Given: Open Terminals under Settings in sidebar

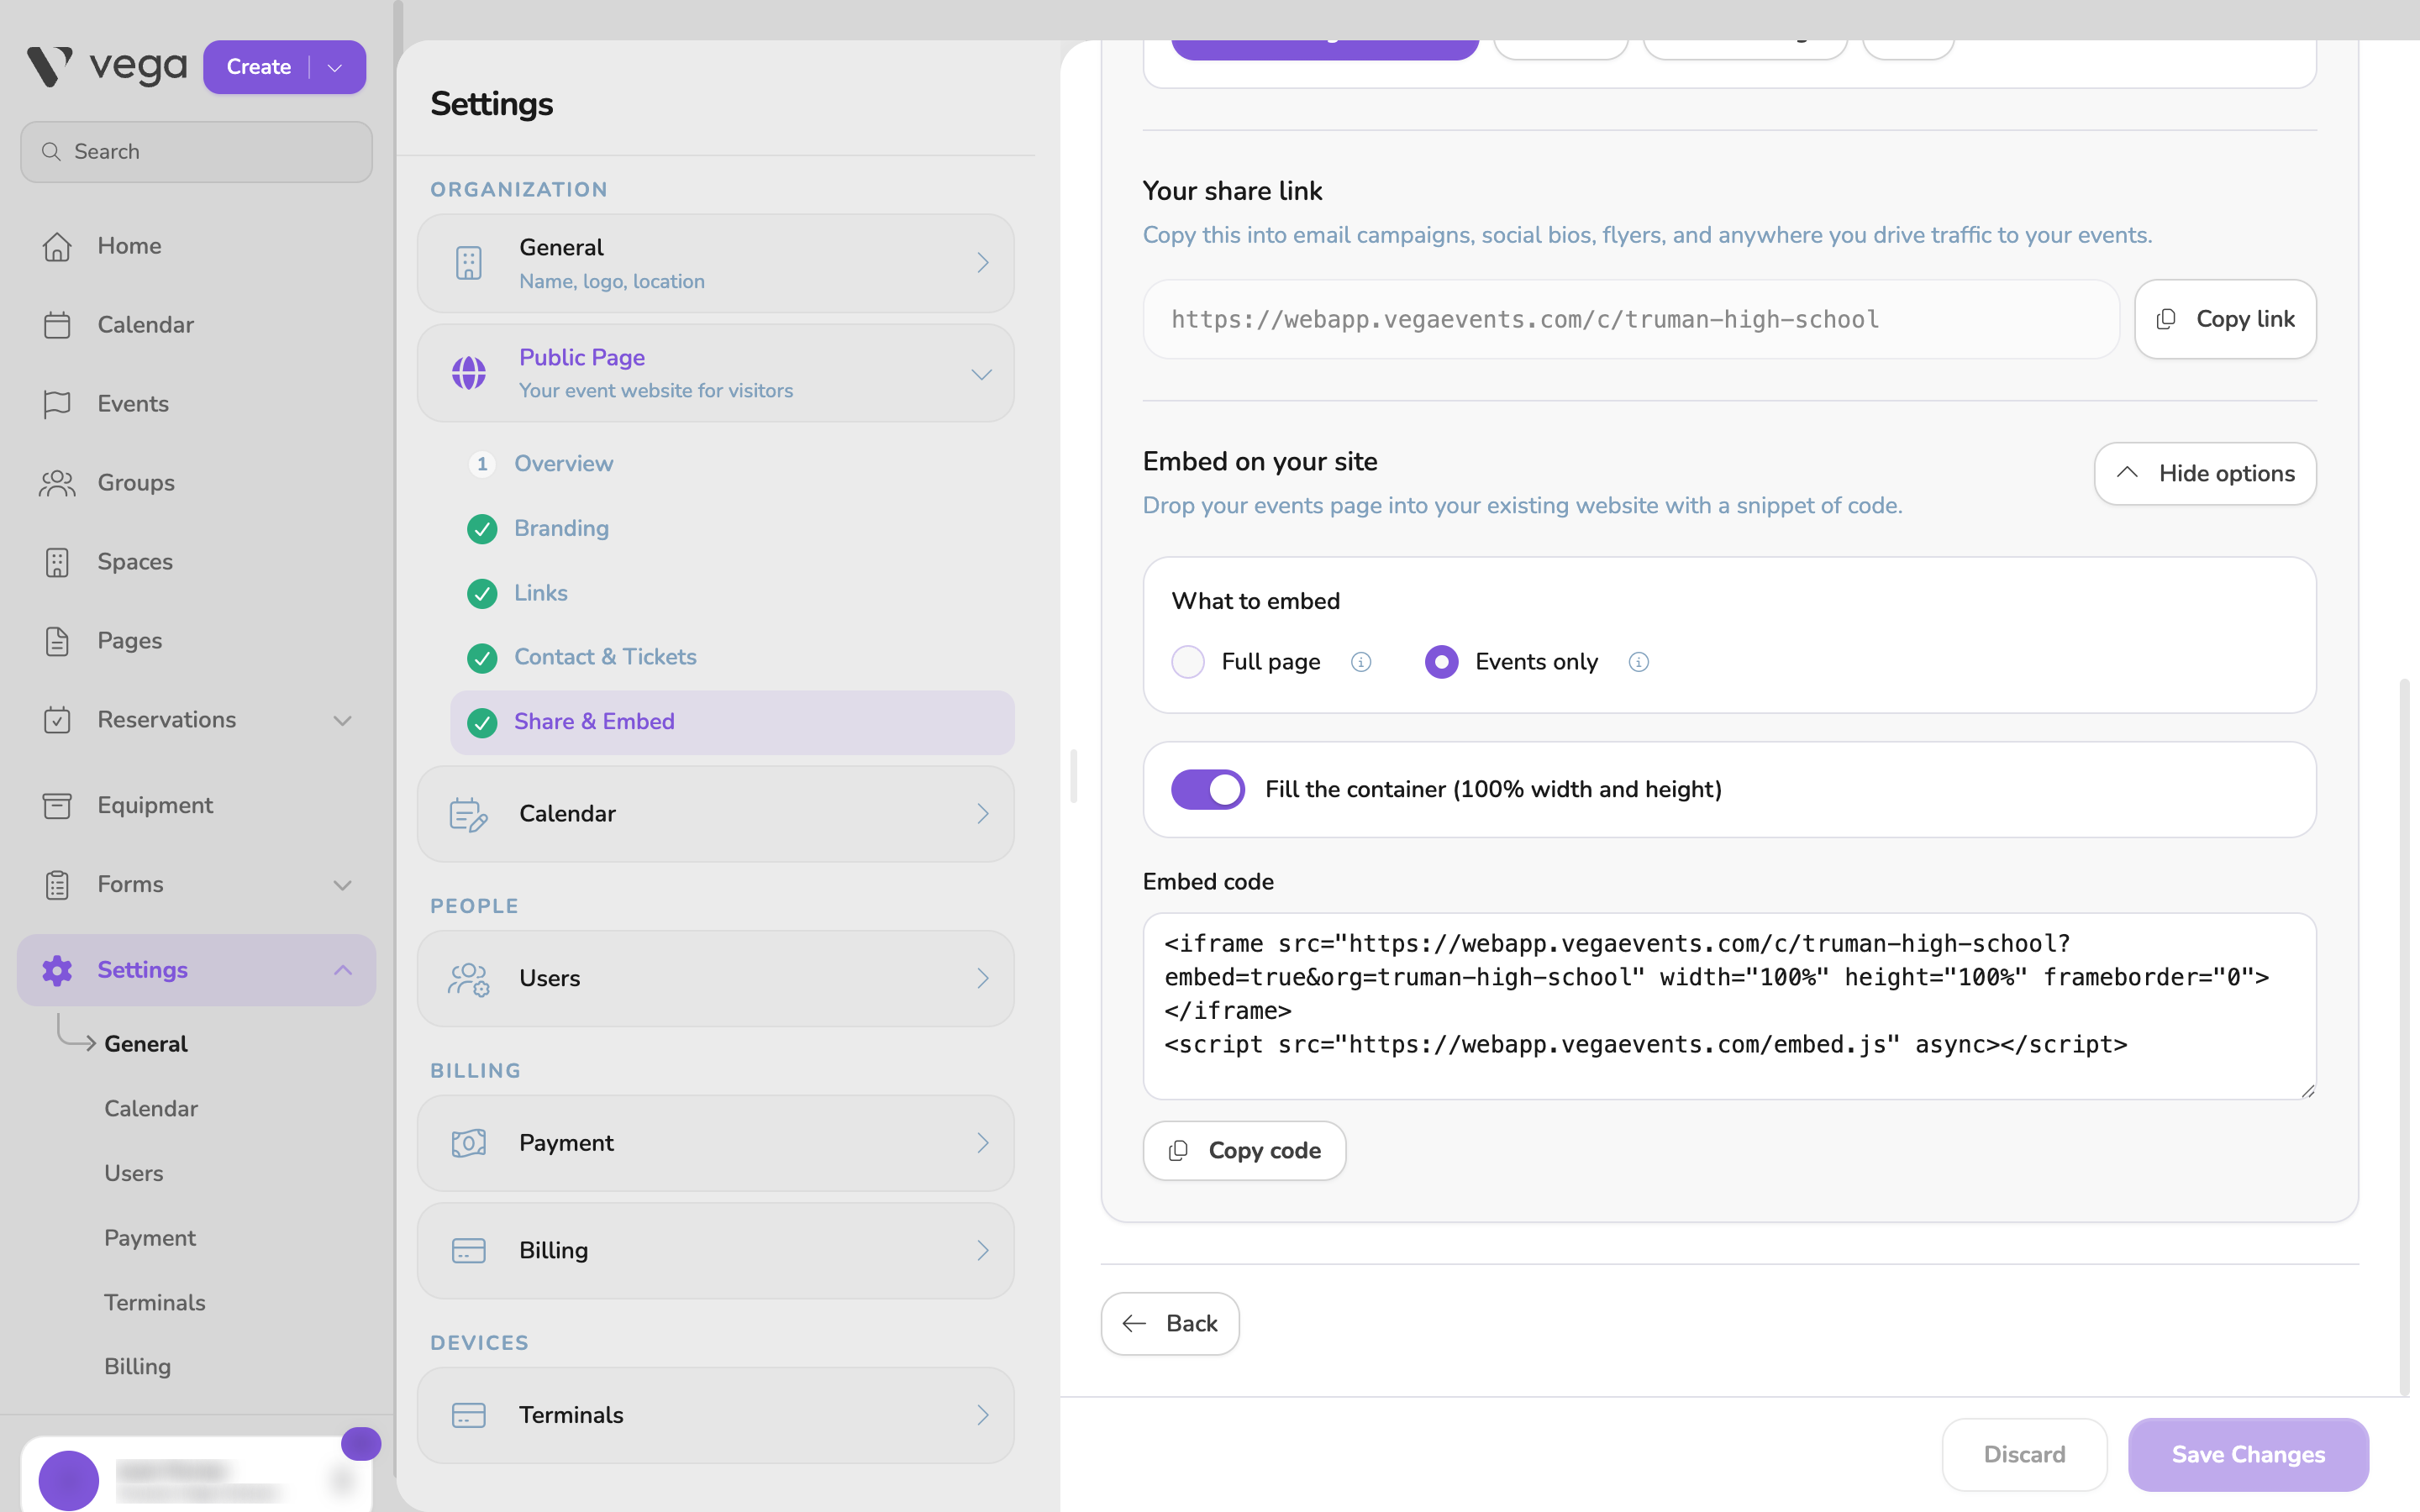Looking at the screenshot, I should click(x=155, y=1302).
